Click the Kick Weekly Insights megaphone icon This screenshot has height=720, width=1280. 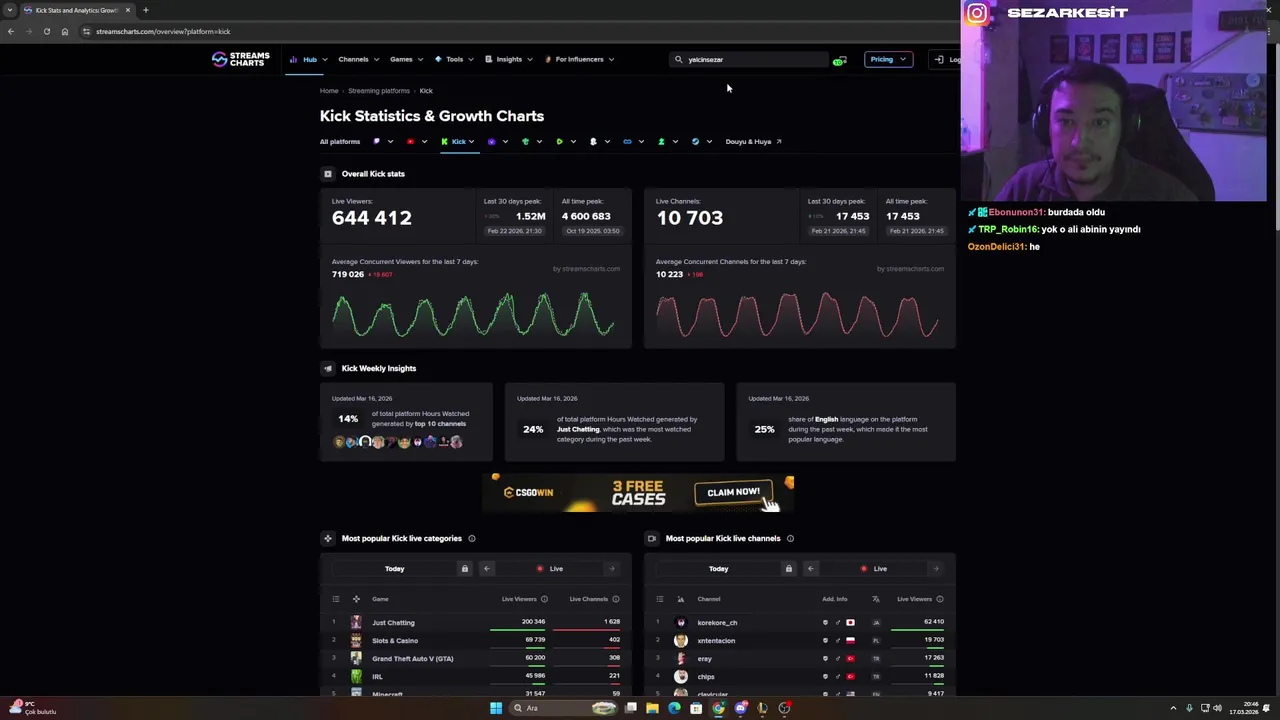(x=327, y=368)
